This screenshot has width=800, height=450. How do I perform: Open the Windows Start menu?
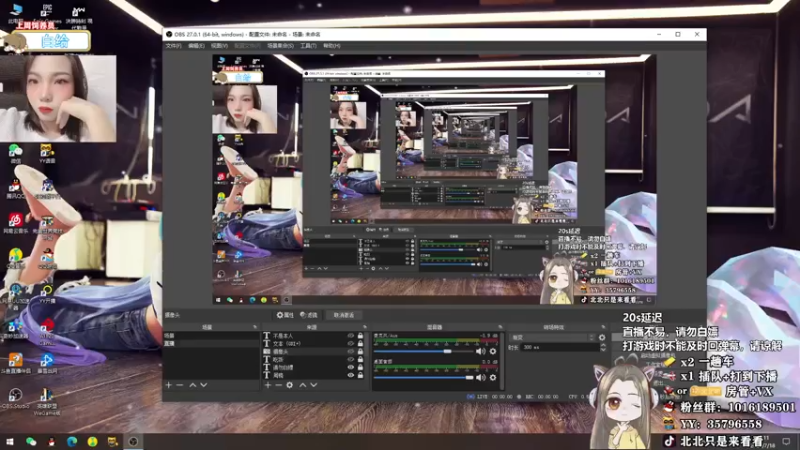pyautogui.click(x=10, y=441)
